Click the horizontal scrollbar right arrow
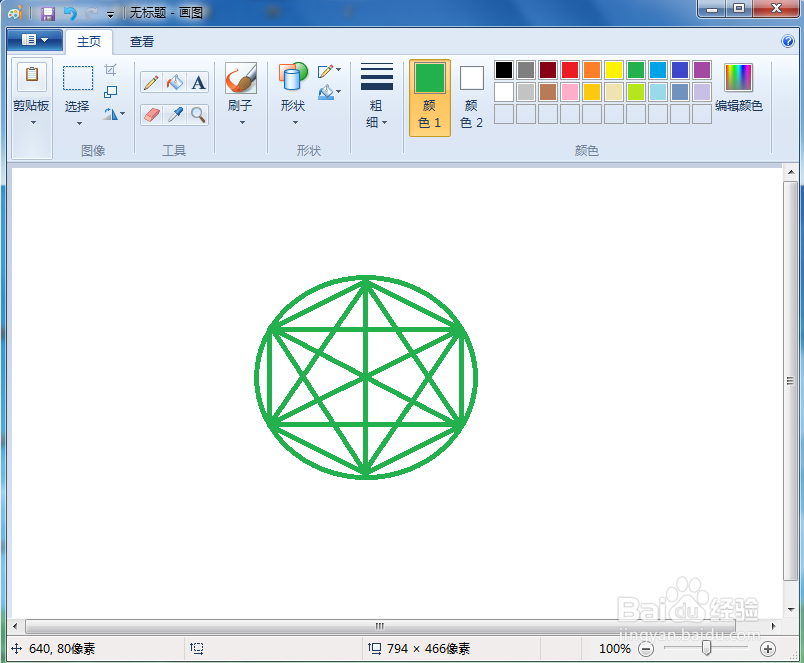This screenshot has height=663, width=804. [x=773, y=626]
